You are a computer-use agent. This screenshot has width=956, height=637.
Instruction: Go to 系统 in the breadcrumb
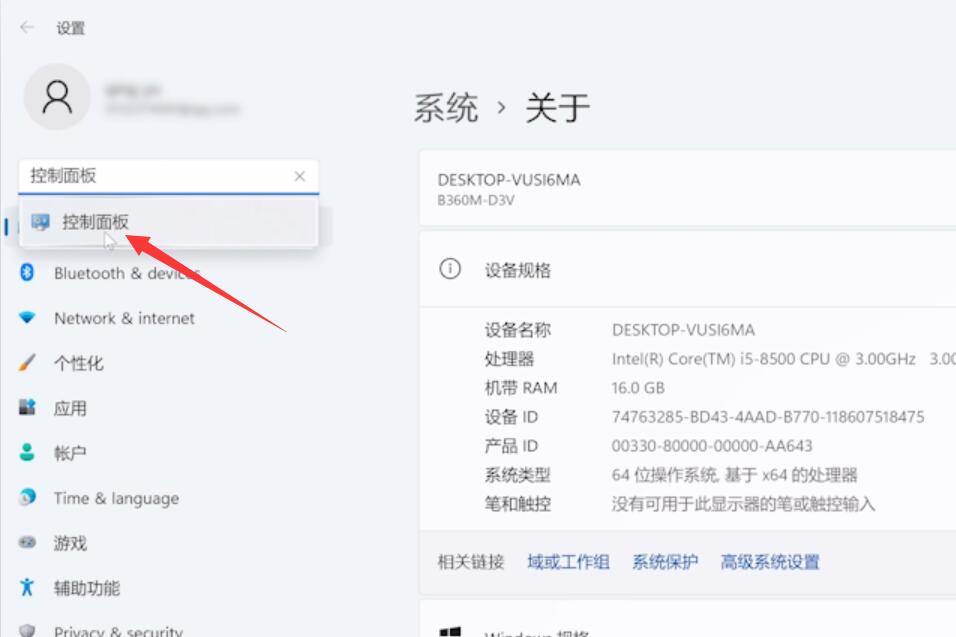446,108
